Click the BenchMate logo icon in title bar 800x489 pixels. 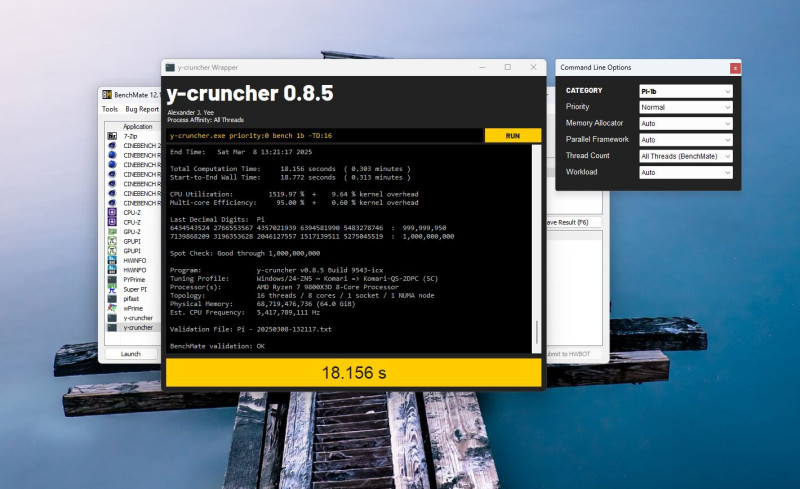107,94
